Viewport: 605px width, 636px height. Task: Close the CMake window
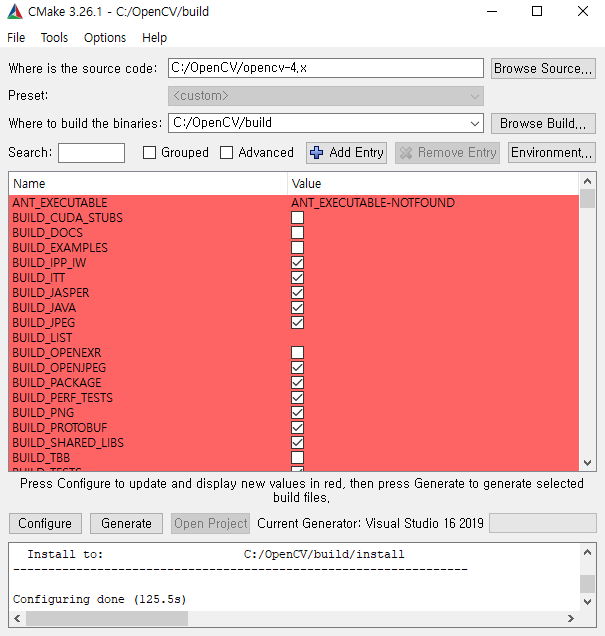(583, 11)
